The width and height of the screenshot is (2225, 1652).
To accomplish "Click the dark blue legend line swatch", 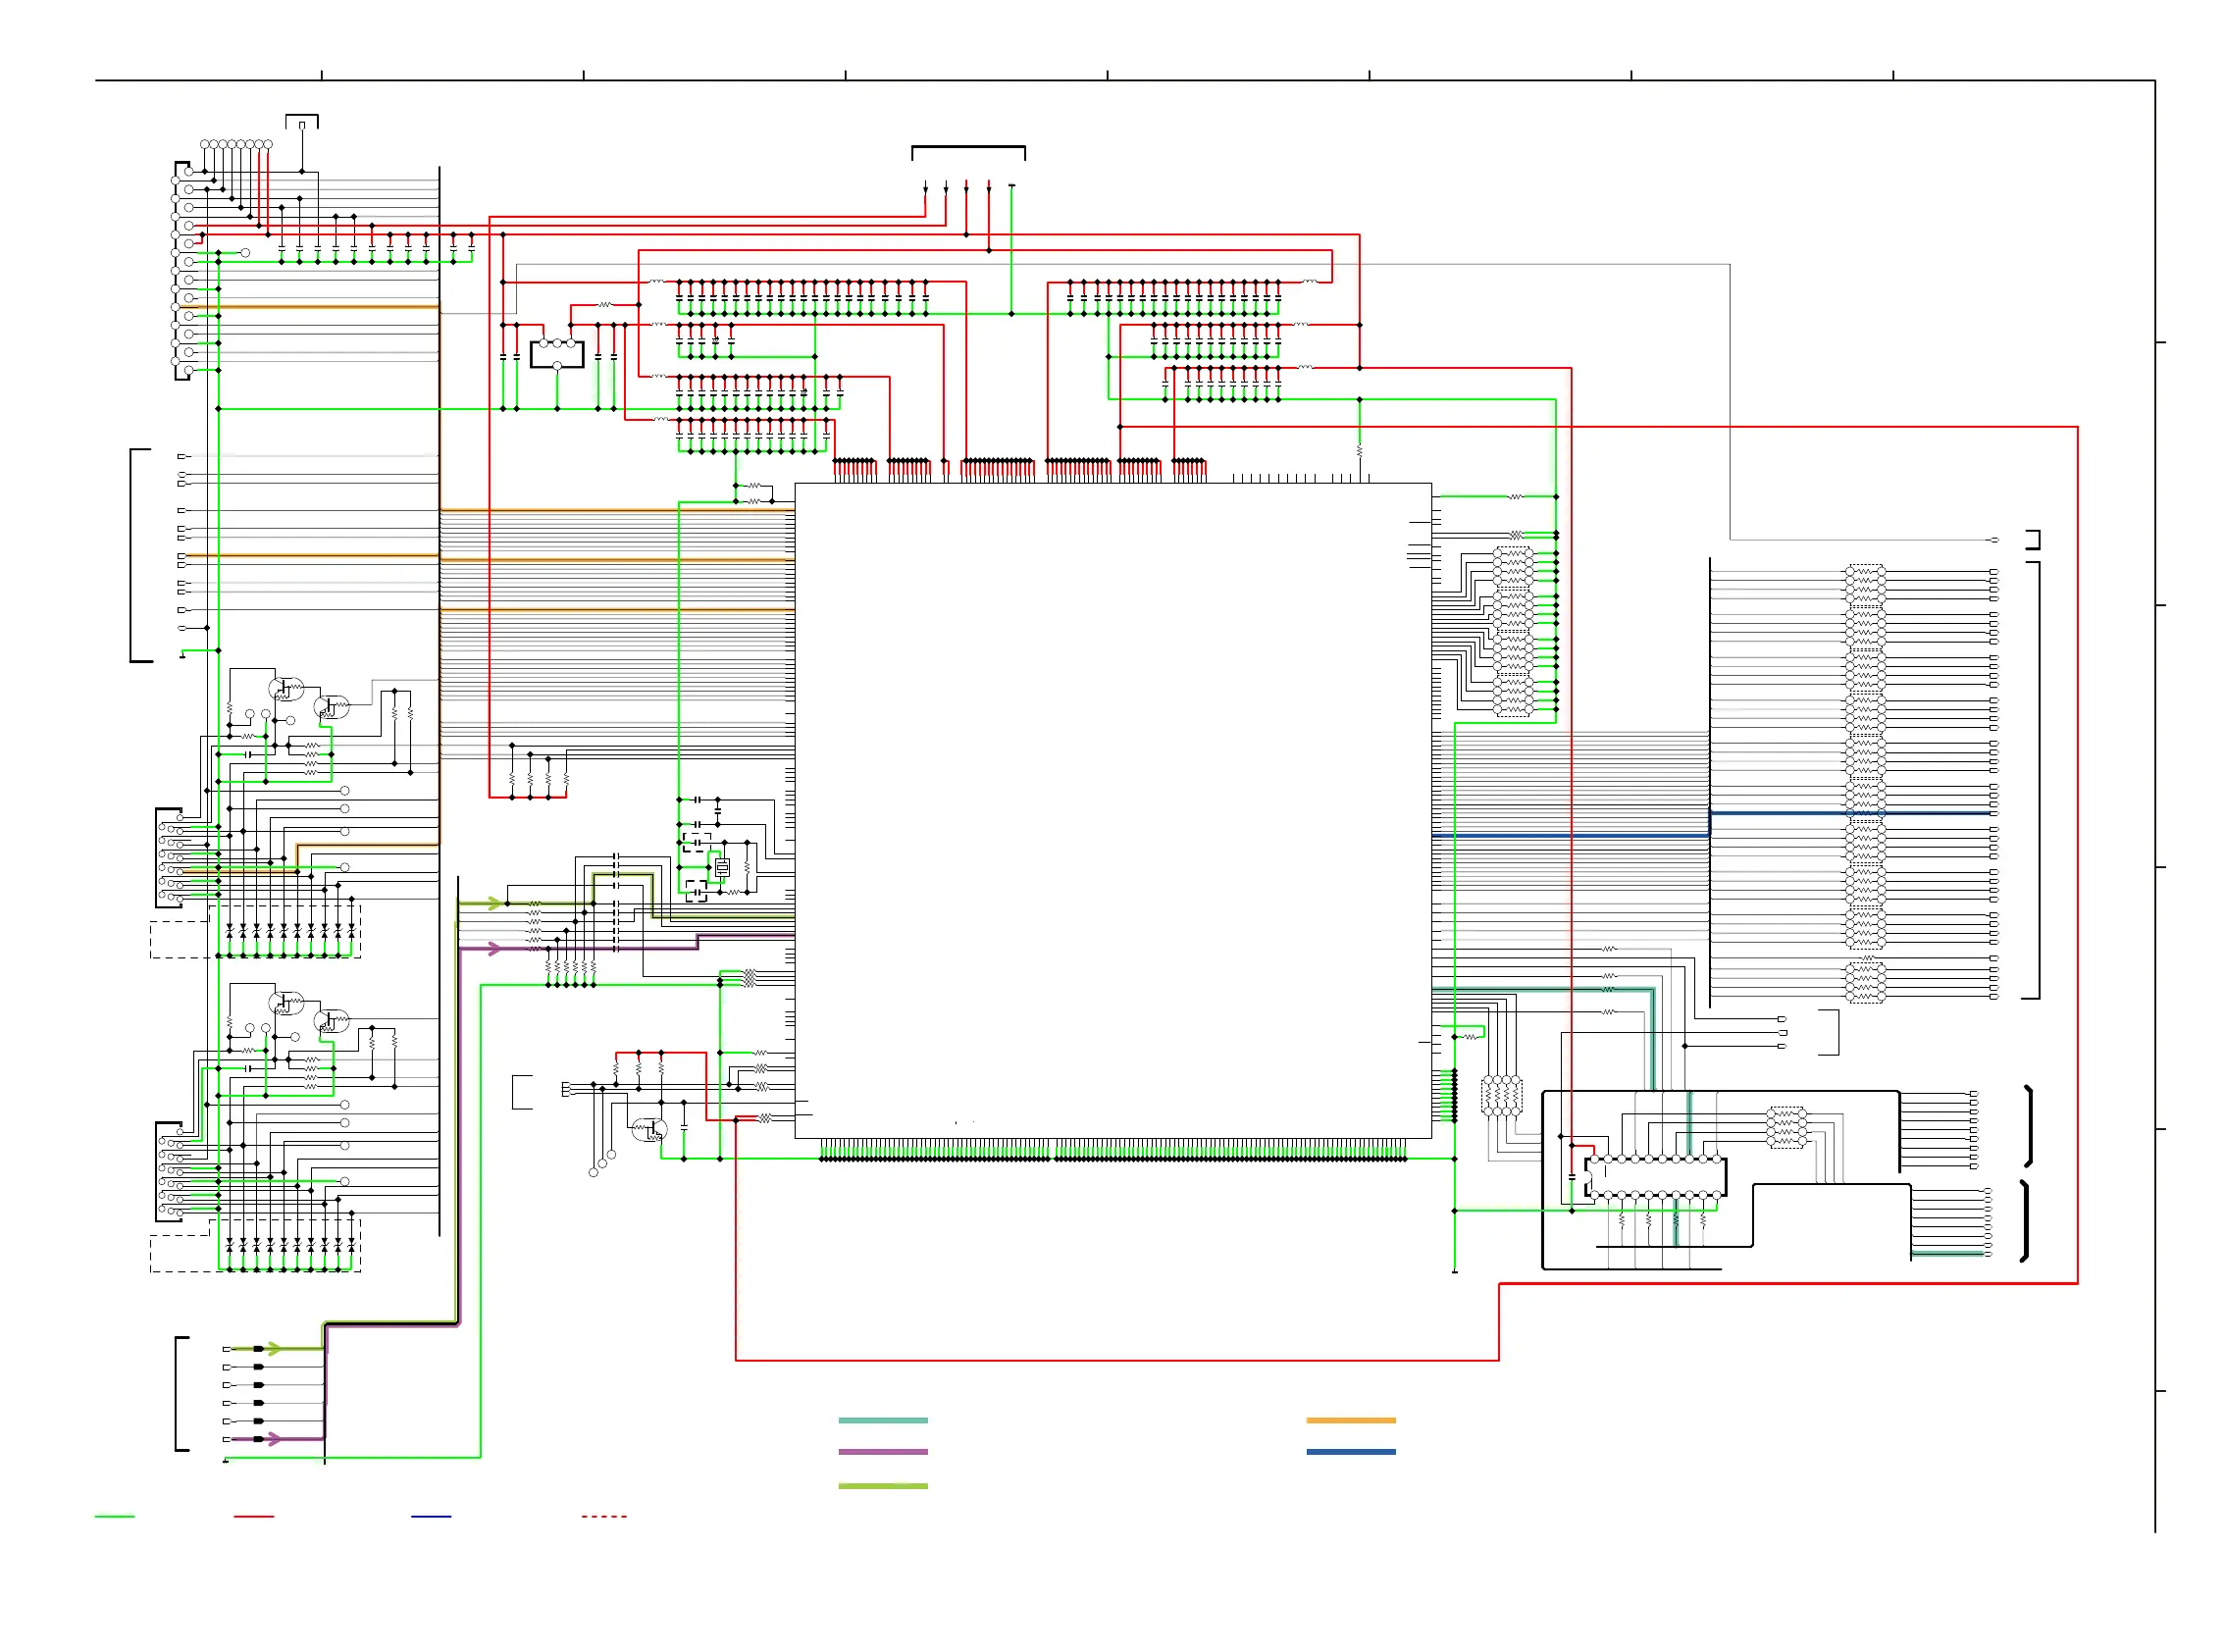I will coord(1350,1452).
